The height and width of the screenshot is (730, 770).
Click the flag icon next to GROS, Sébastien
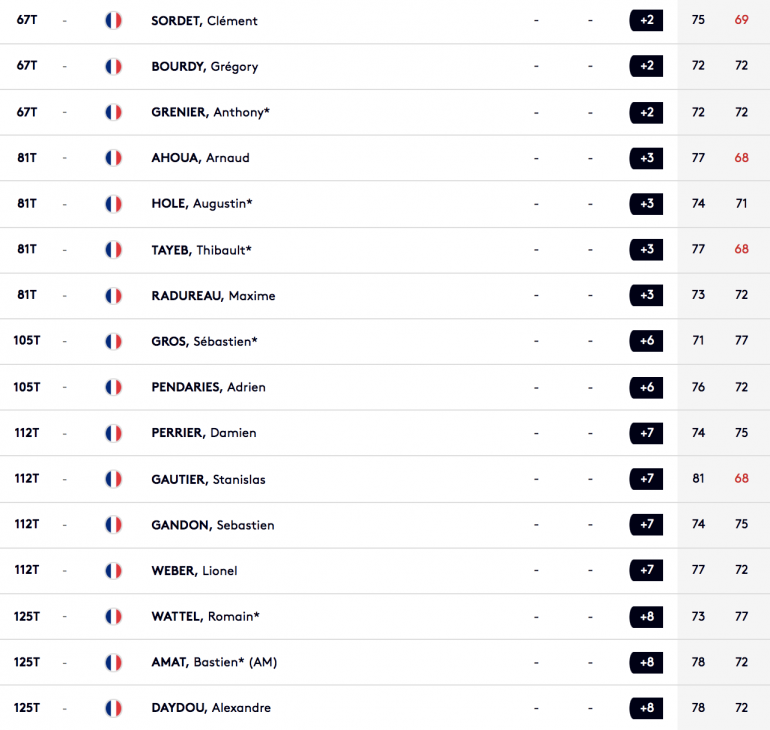click(113, 341)
